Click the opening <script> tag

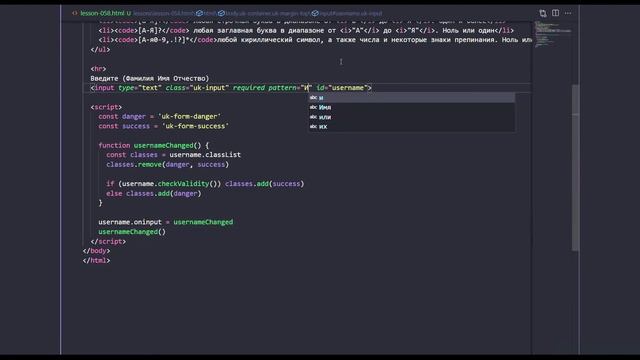[106, 107]
